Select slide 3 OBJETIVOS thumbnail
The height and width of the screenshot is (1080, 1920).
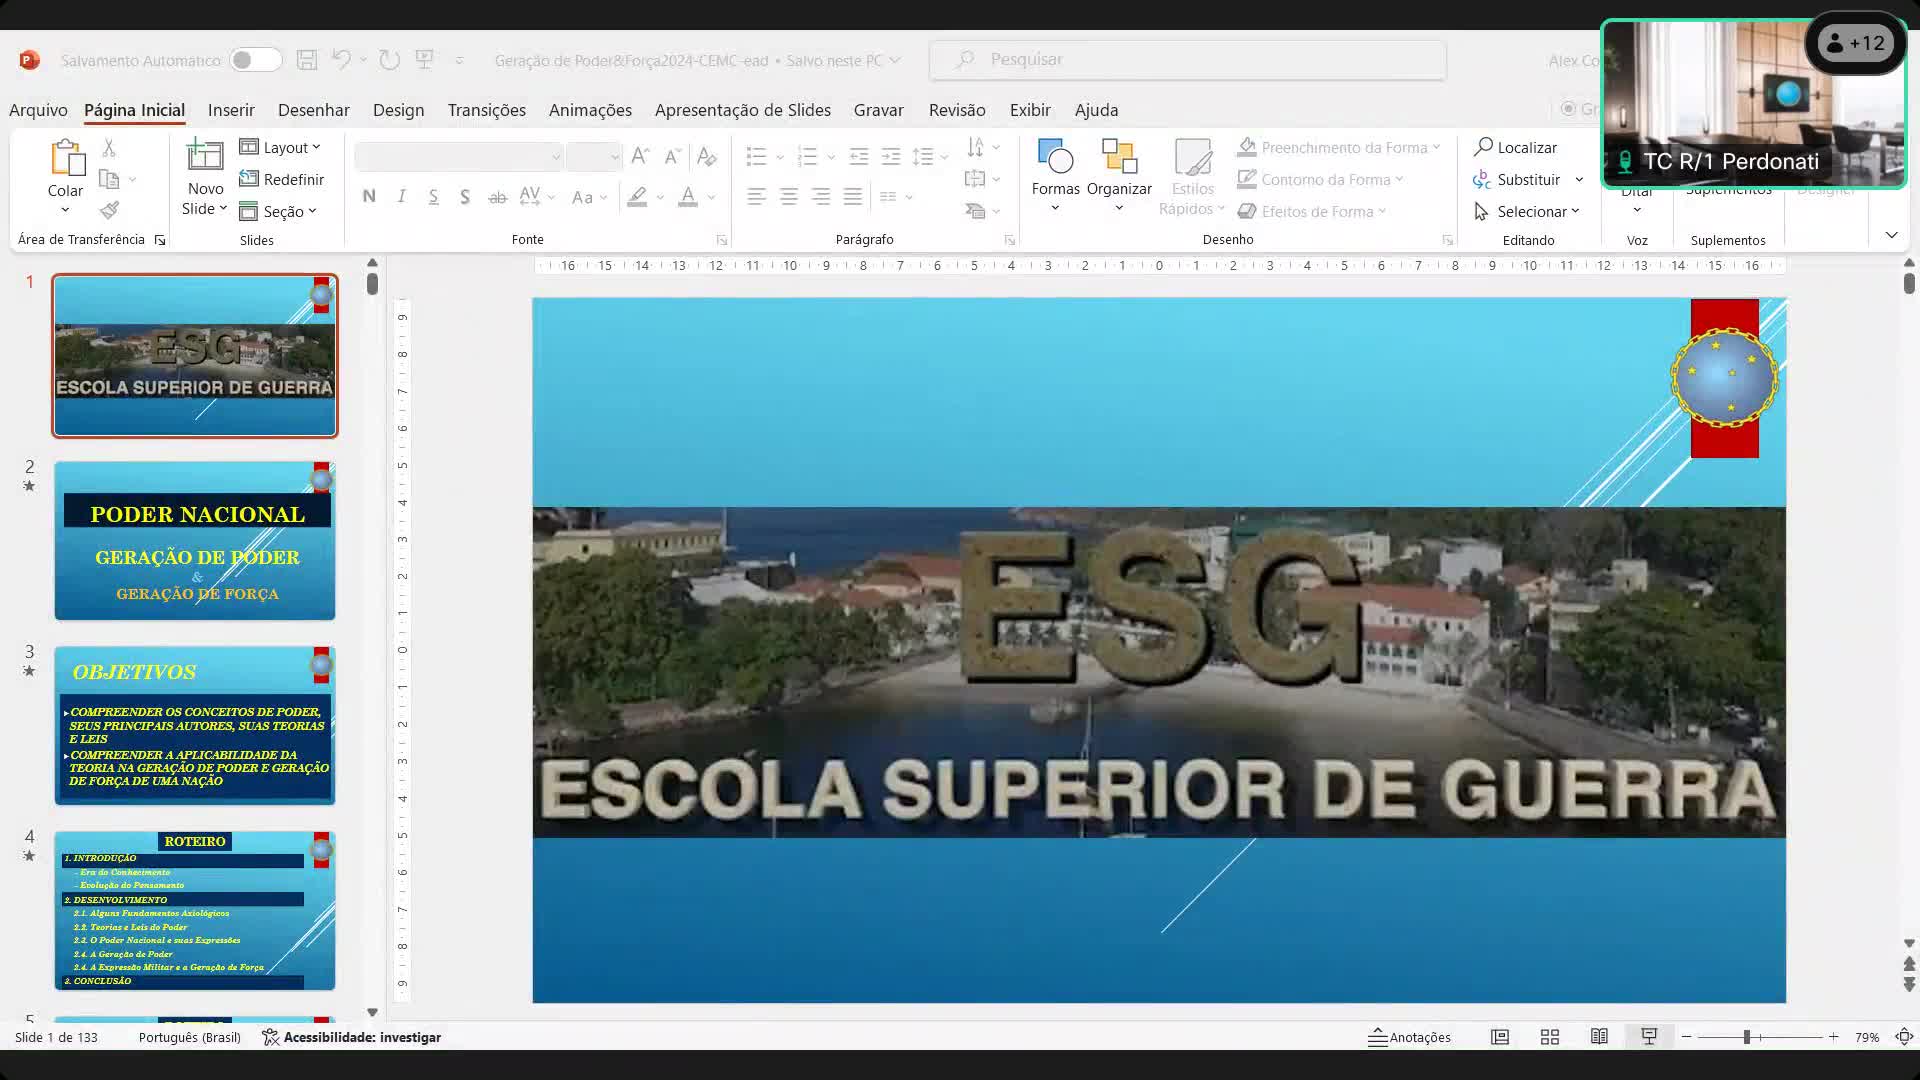click(195, 726)
